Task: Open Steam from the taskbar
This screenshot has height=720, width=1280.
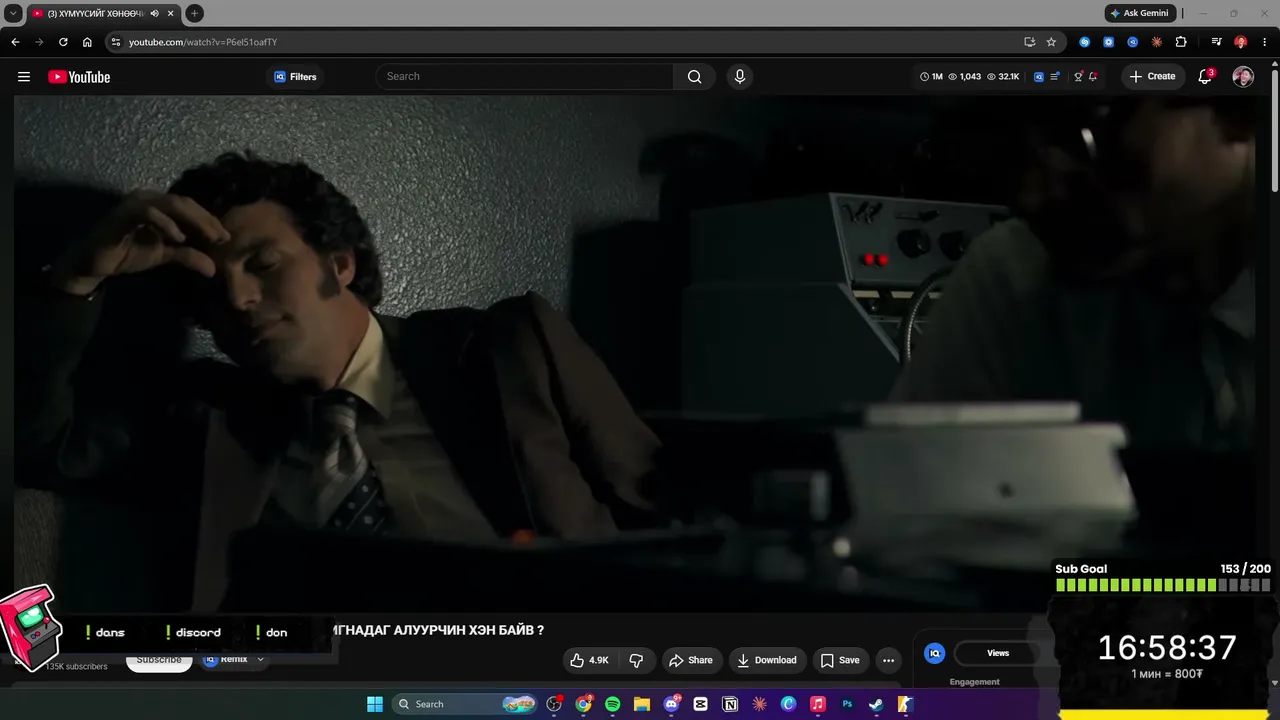Action: coord(876,704)
